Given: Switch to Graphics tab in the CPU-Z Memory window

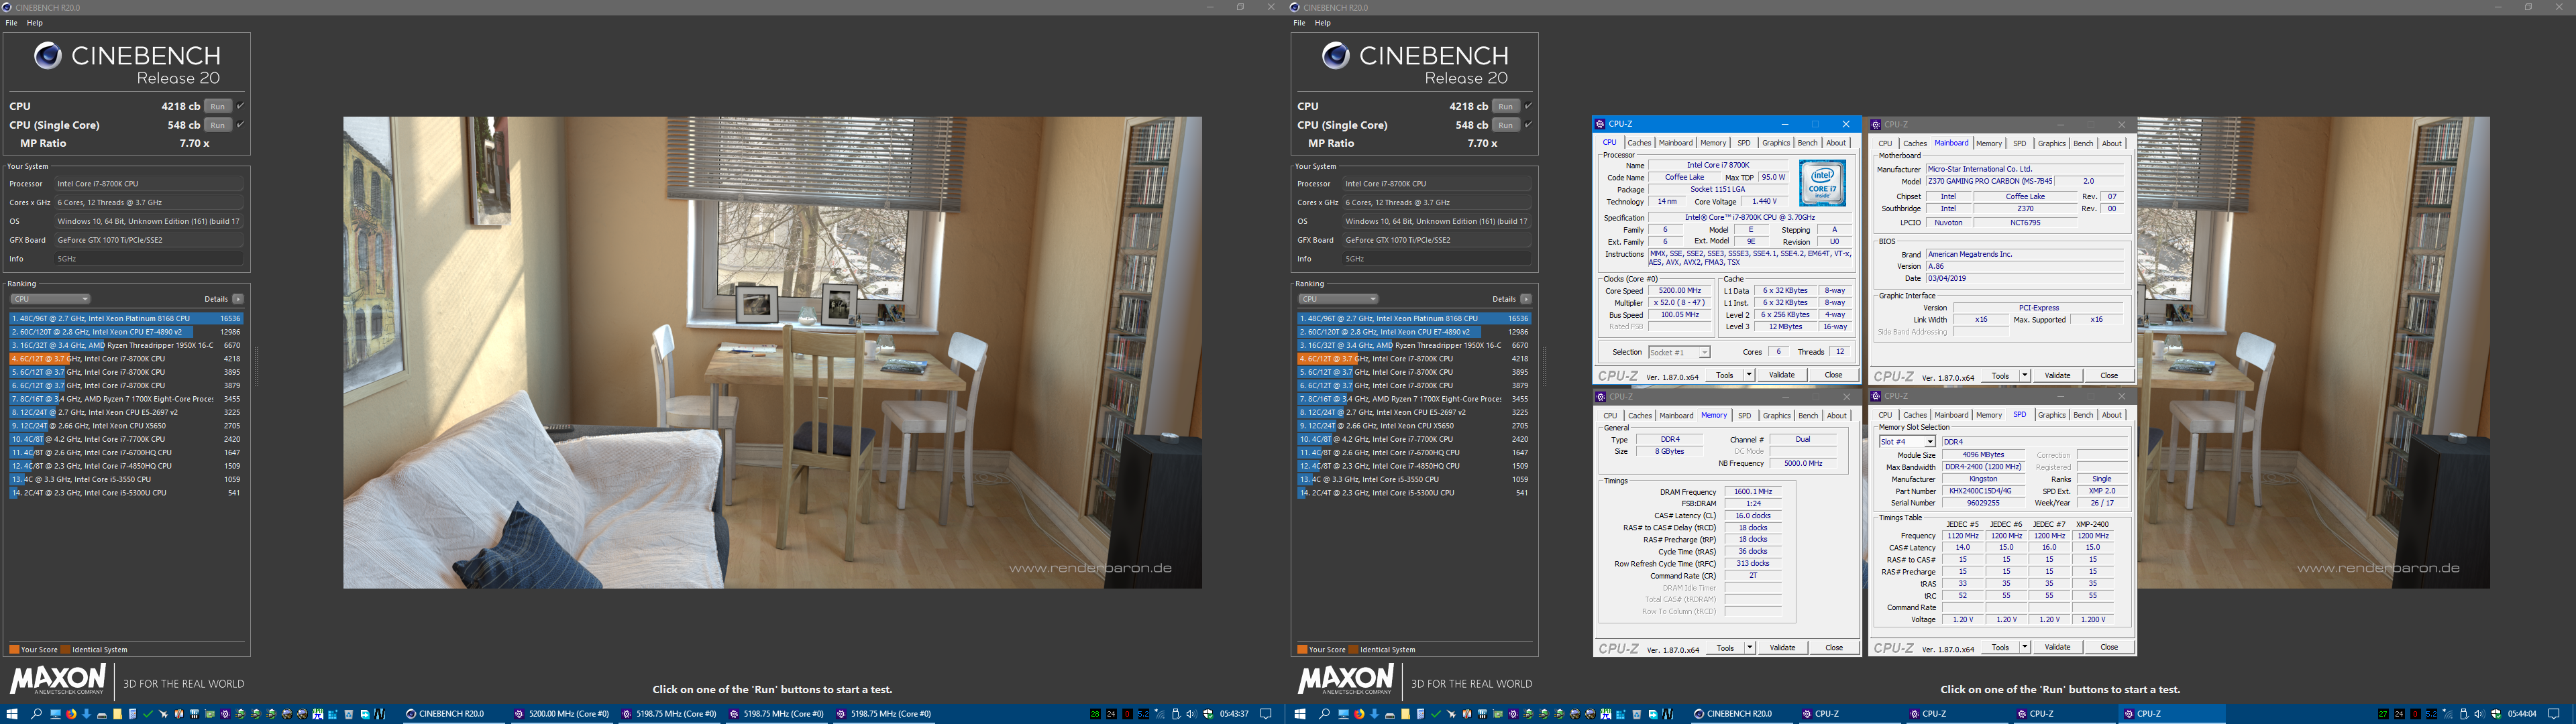Looking at the screenshot, I should (x=1776, y=415).
